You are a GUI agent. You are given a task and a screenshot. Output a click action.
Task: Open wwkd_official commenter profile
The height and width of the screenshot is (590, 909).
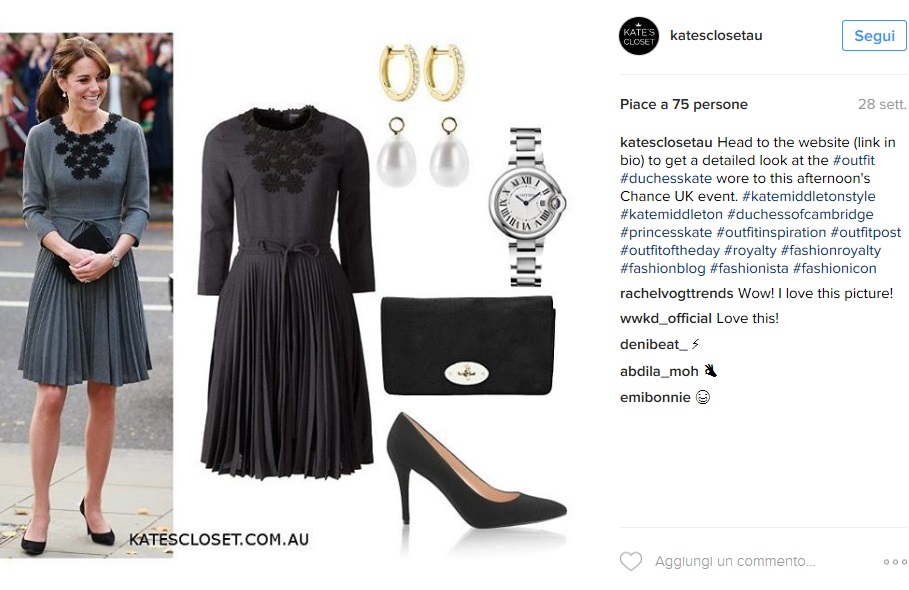click(x=666, y=318)
